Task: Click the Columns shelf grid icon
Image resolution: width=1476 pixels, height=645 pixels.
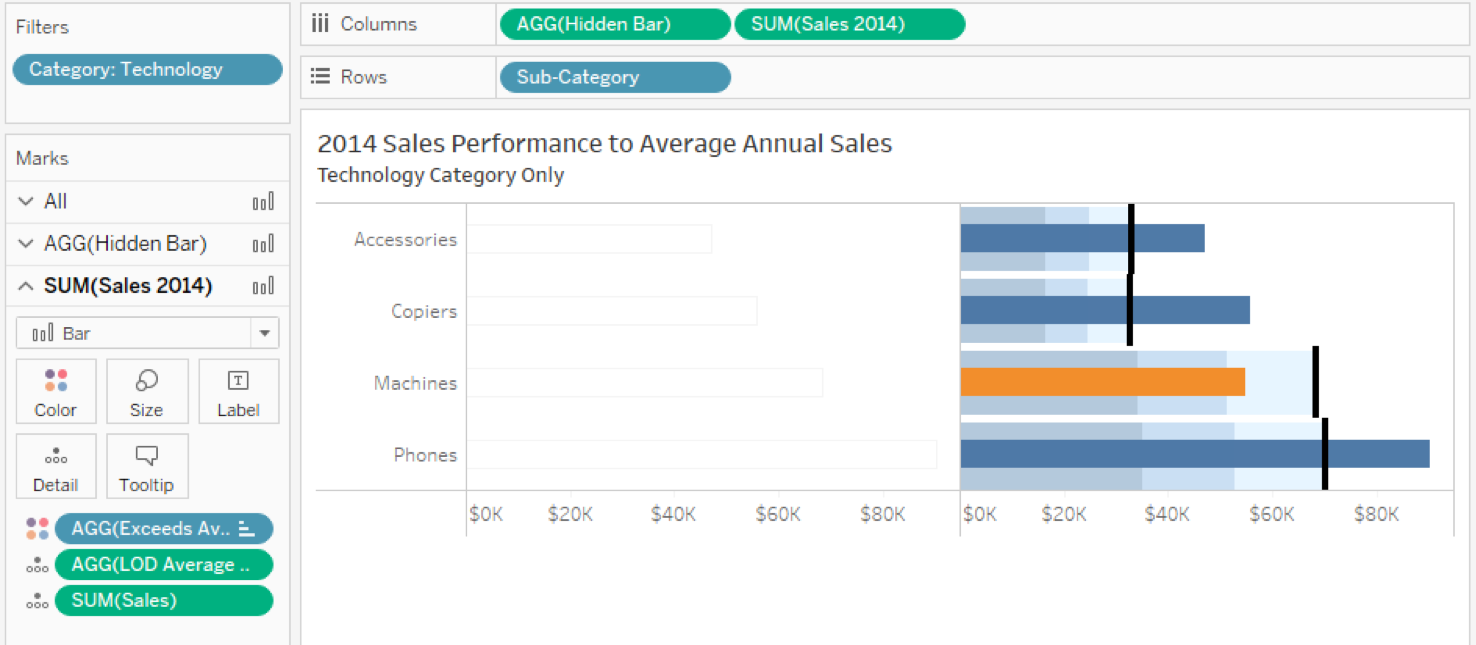Action: (319, 23)
